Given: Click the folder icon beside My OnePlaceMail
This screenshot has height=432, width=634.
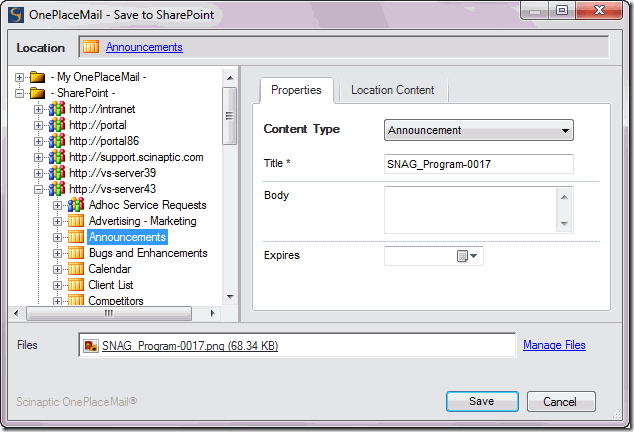Looking at the screenshot, I should click(x=38, y=77).
